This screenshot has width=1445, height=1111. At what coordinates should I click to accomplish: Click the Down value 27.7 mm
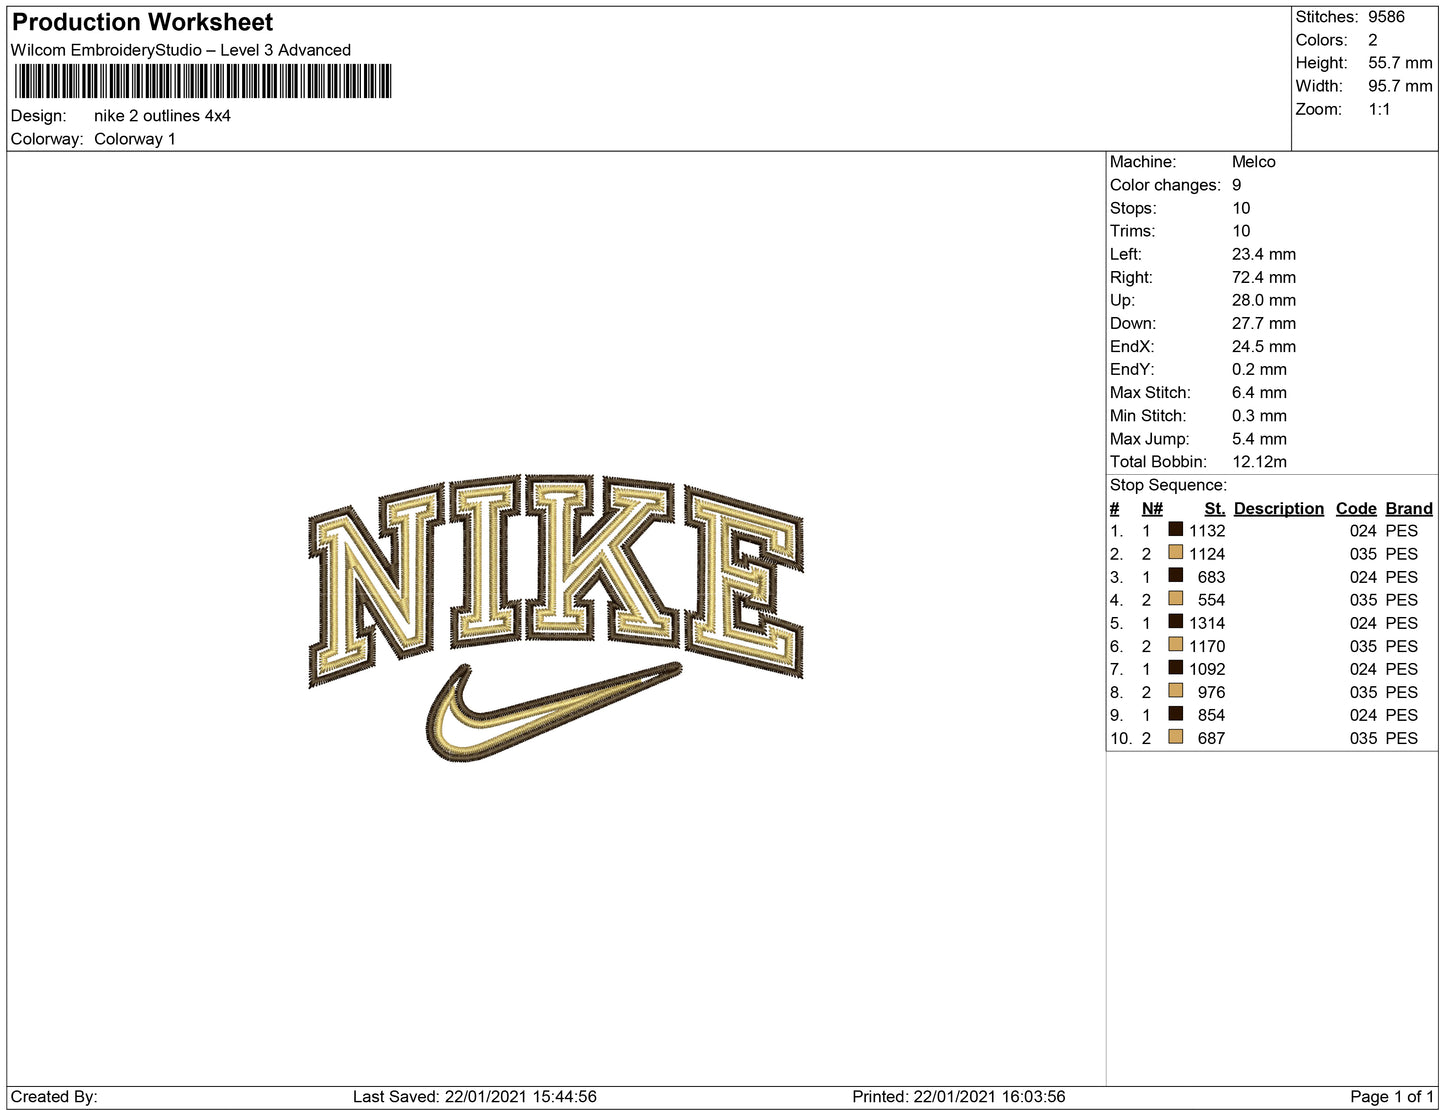[x=1264, y=323]
